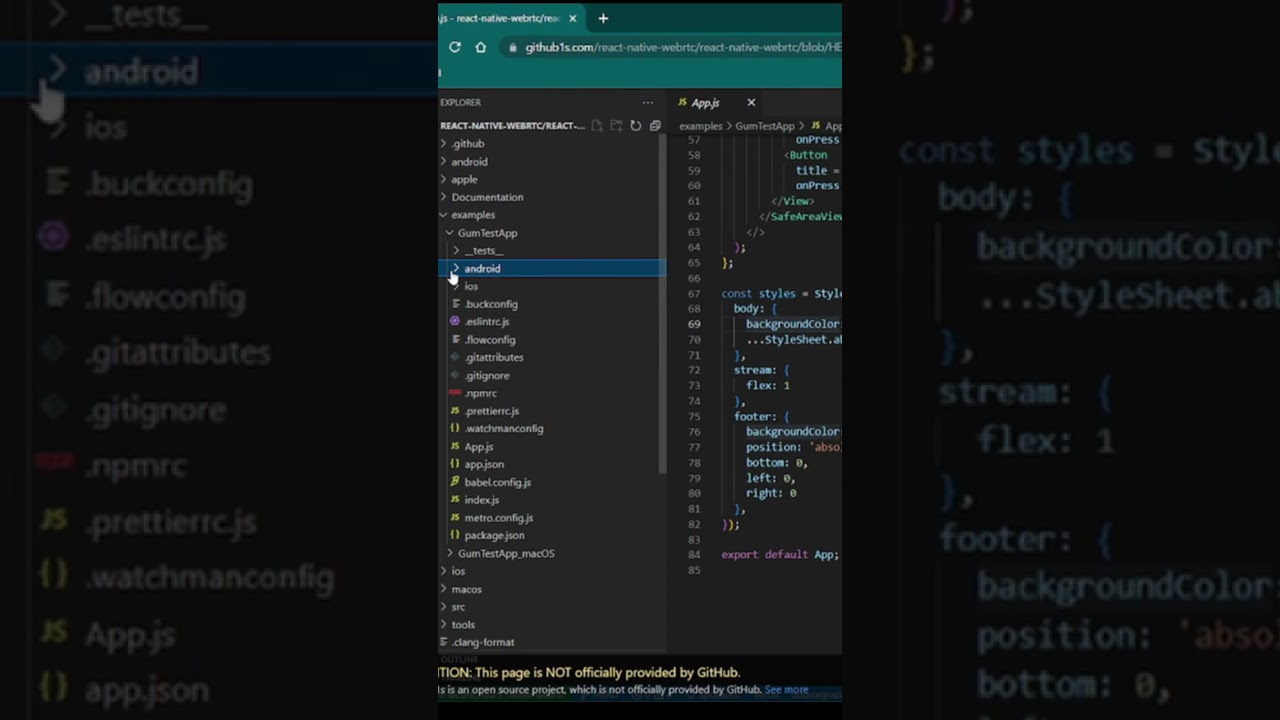Open the .gitignore file
Image resolution: width=1280 pixels, height=720 pixels.
click(552, 375)
